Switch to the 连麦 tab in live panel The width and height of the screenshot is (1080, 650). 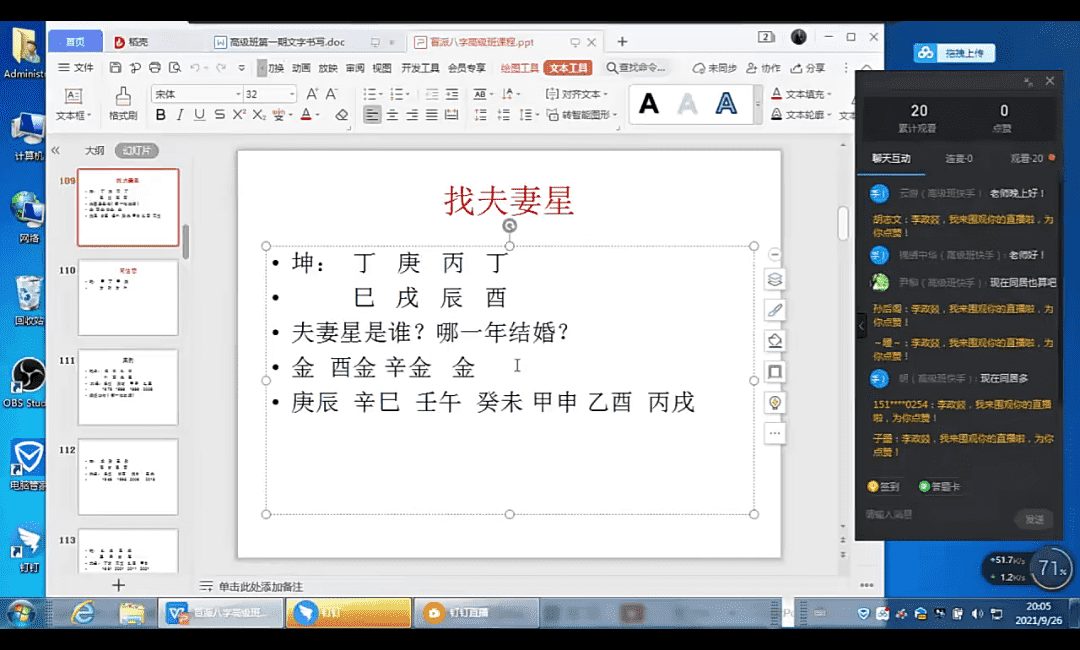pyautogui.click(x=959, y=158)
